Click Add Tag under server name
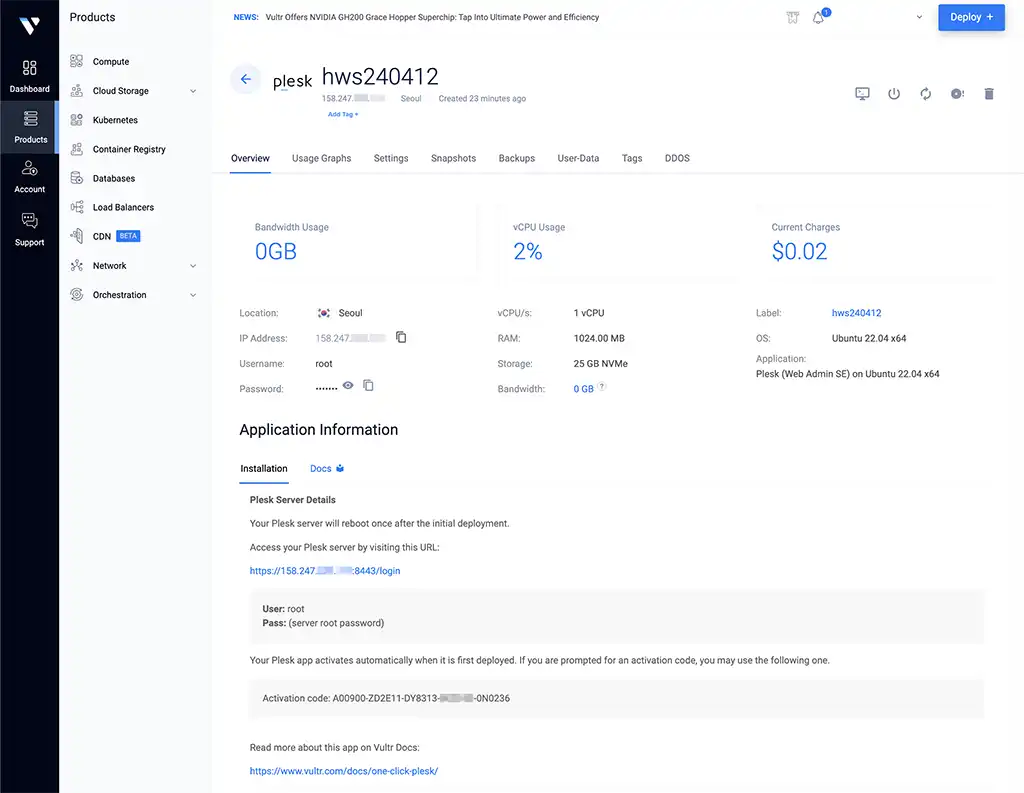This screenshot has width=1024, height=793. point(343,114)
